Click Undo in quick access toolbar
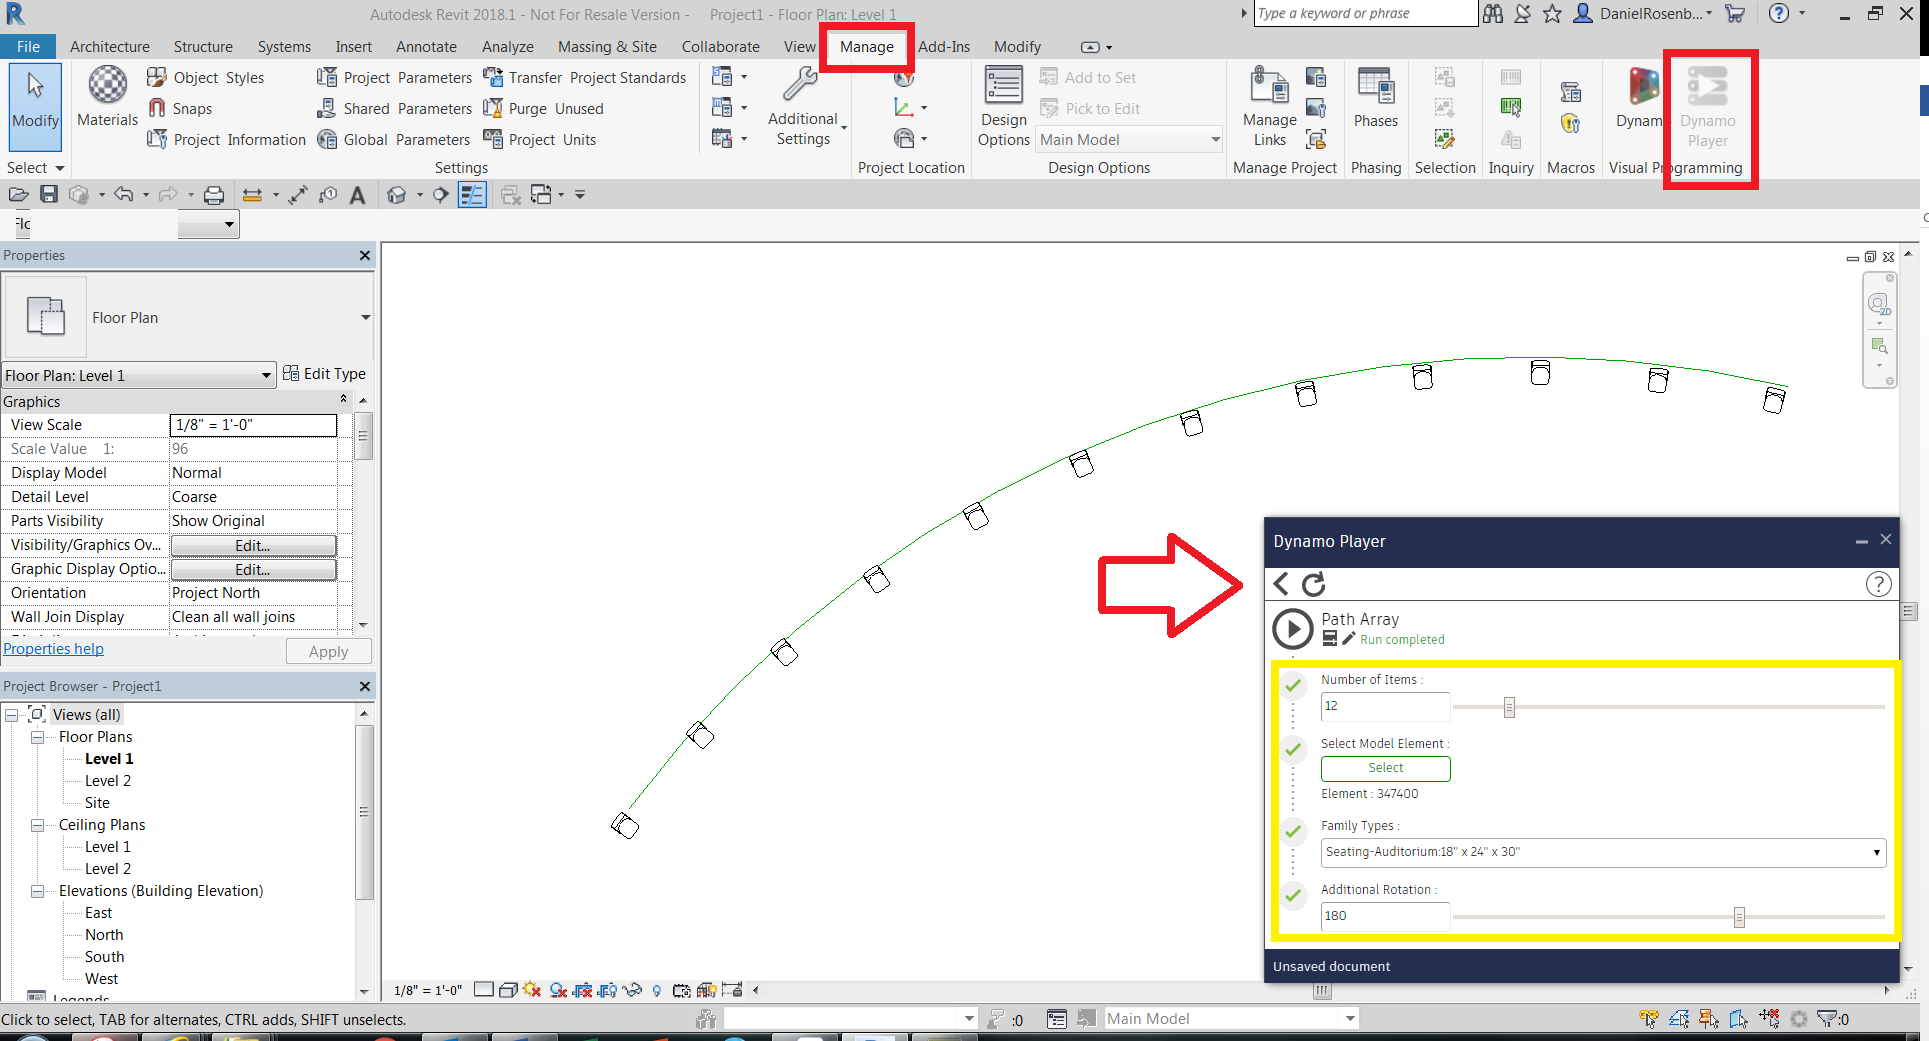This screenshot has width=1929, height=1041. [x=123, y=195]
